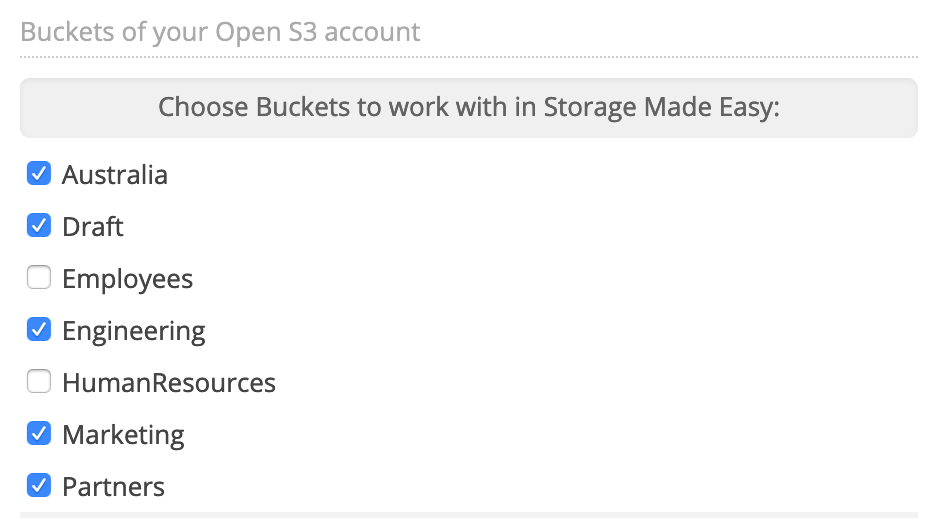Click the Partners bucket label

(x=113, y=487)
